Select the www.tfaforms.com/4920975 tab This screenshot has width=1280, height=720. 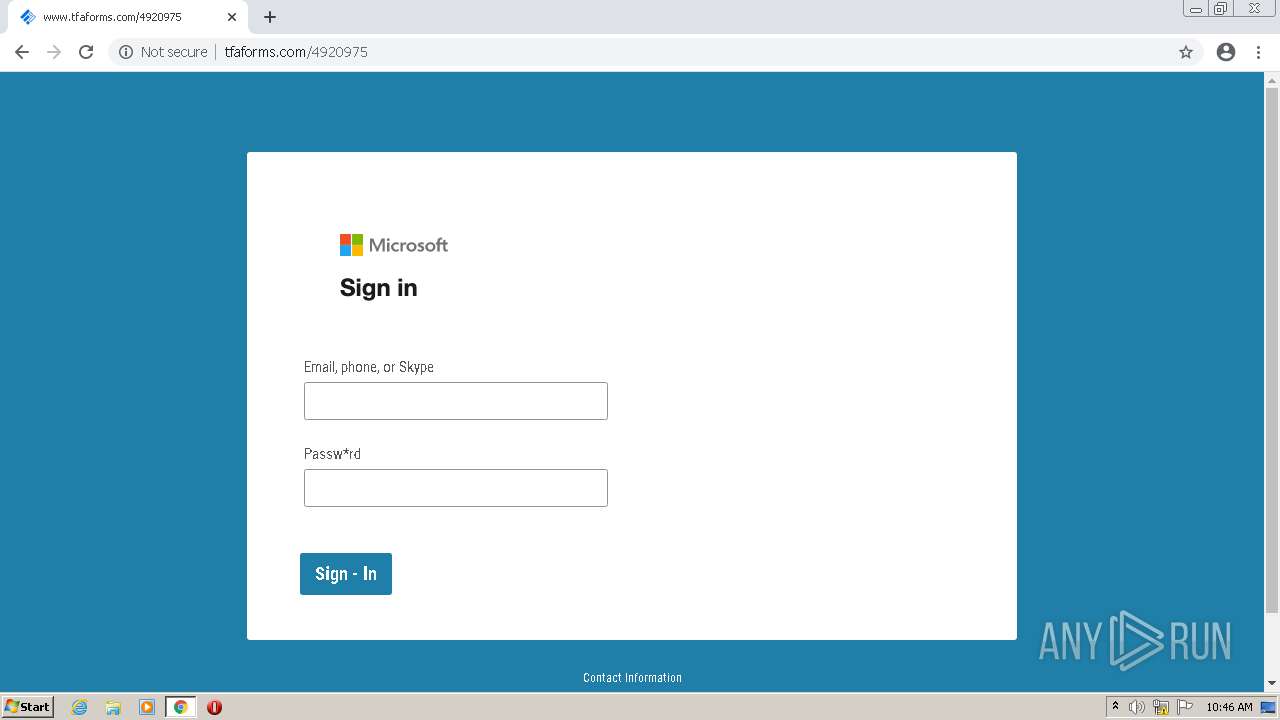pyautogui.click(x=126, y=17)
